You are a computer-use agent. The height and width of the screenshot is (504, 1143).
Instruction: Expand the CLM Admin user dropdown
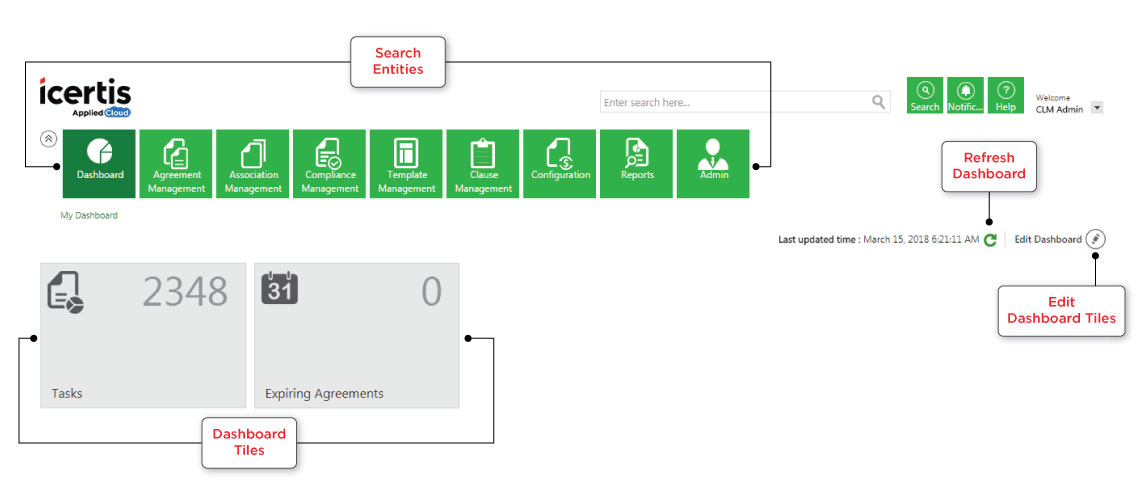1097,108
